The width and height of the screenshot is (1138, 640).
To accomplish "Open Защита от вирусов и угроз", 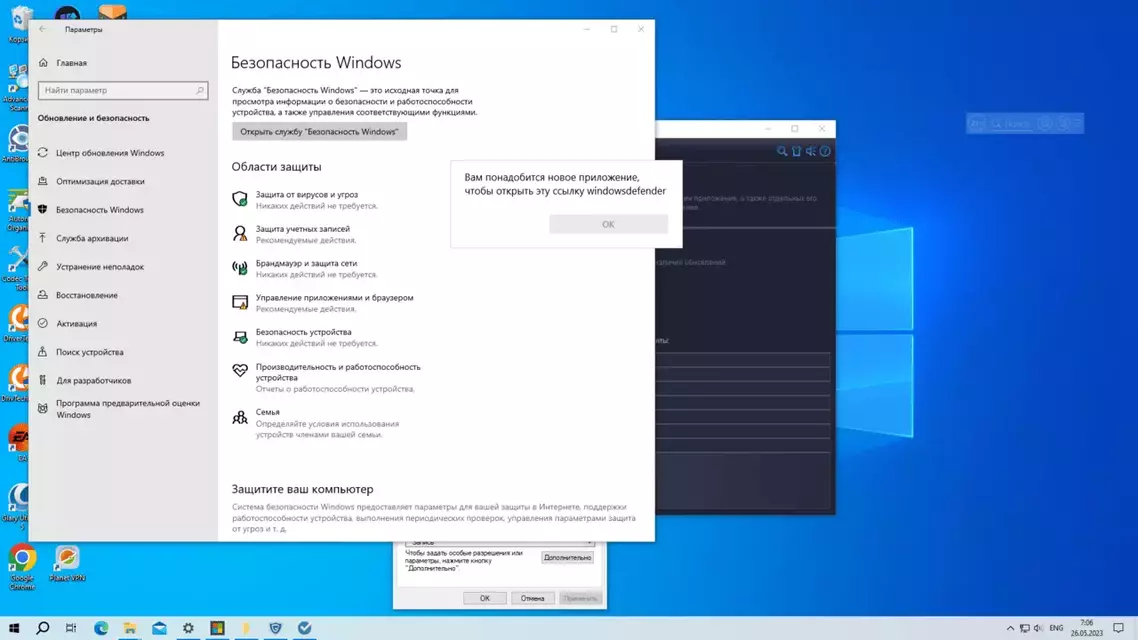I will pos(306,194).
